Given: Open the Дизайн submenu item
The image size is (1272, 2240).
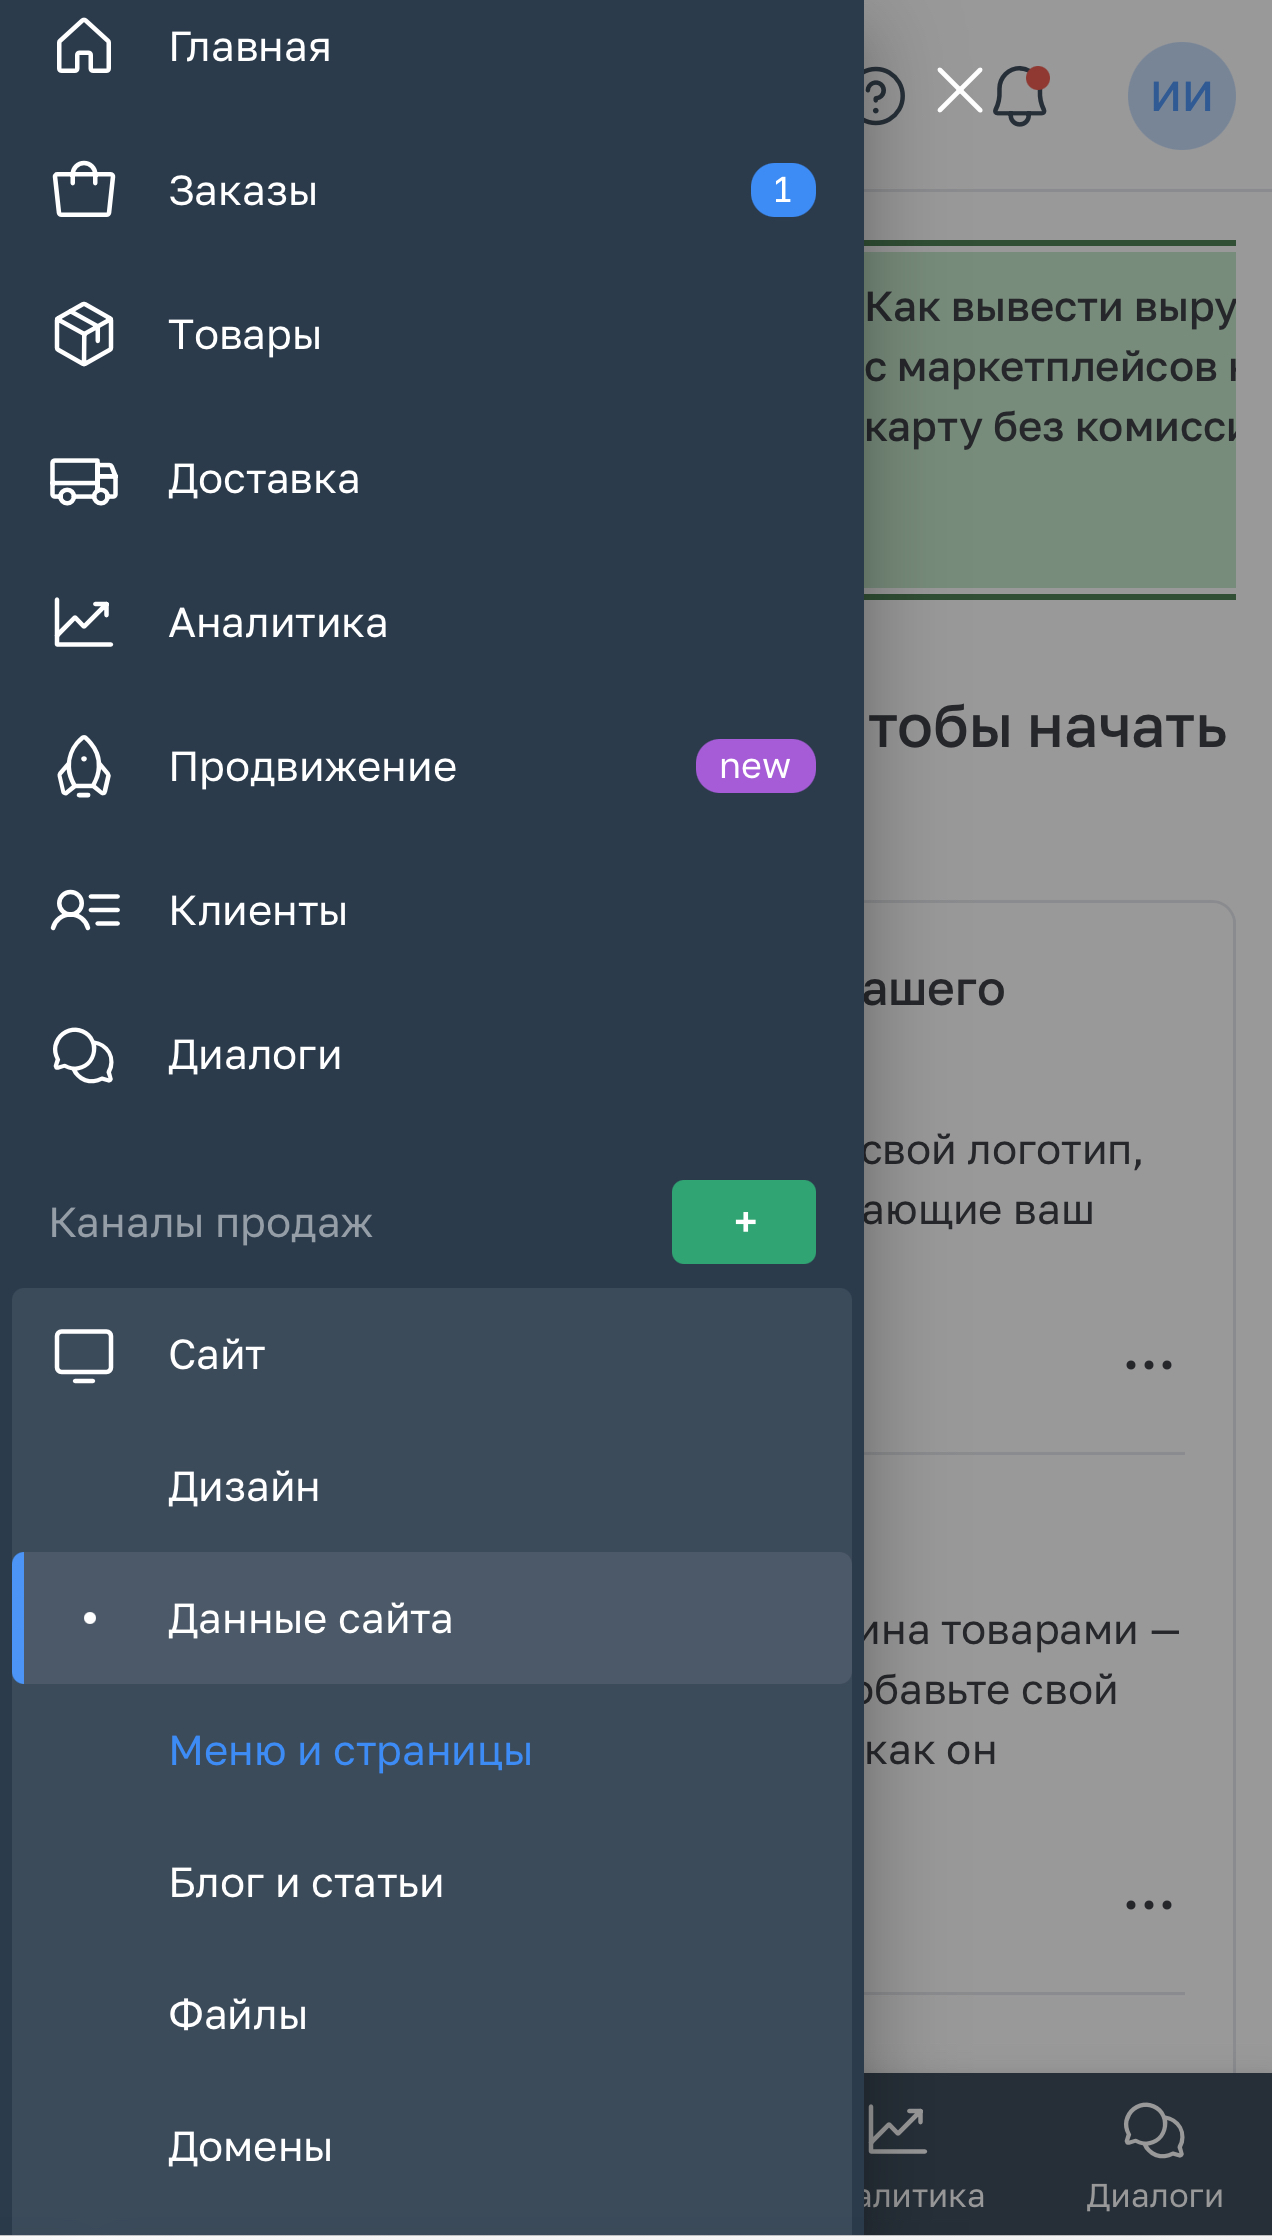Looking at the screenshot, I should 244,1487.
